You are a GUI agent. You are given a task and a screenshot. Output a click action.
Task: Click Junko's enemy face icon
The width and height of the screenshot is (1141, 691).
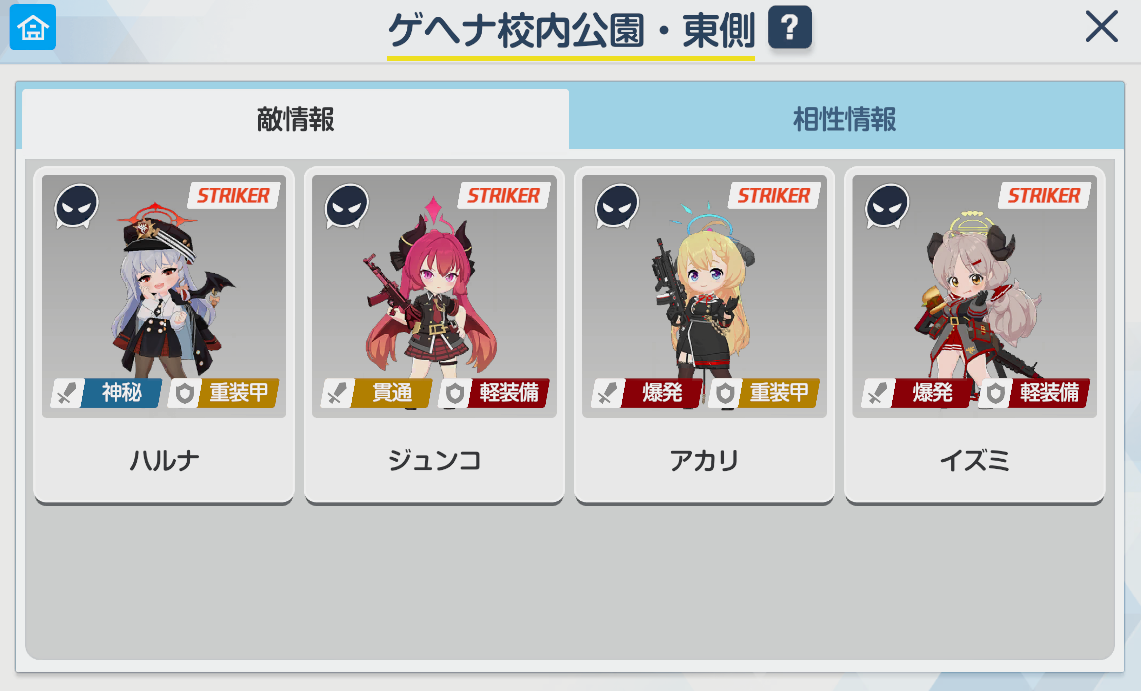[x=346, y=206]
